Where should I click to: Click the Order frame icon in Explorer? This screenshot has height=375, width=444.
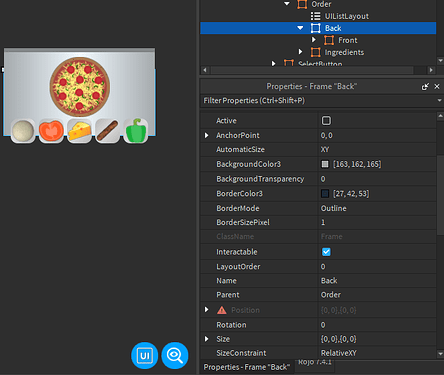302,4
